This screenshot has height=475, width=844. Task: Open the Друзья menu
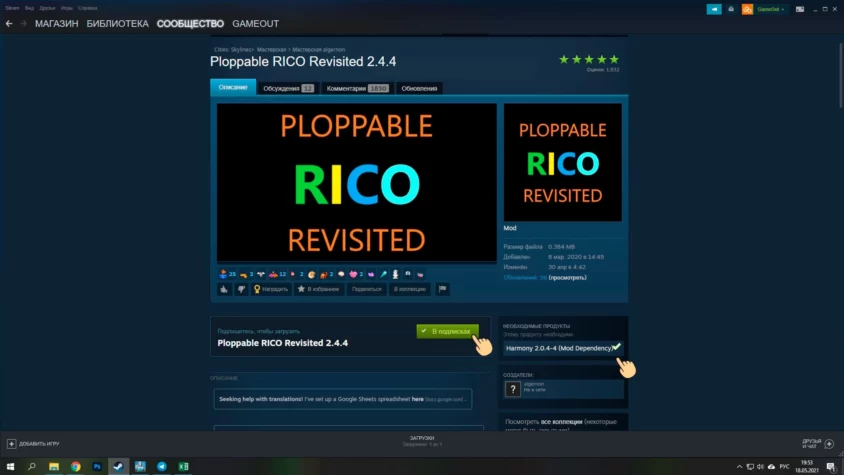47,8
